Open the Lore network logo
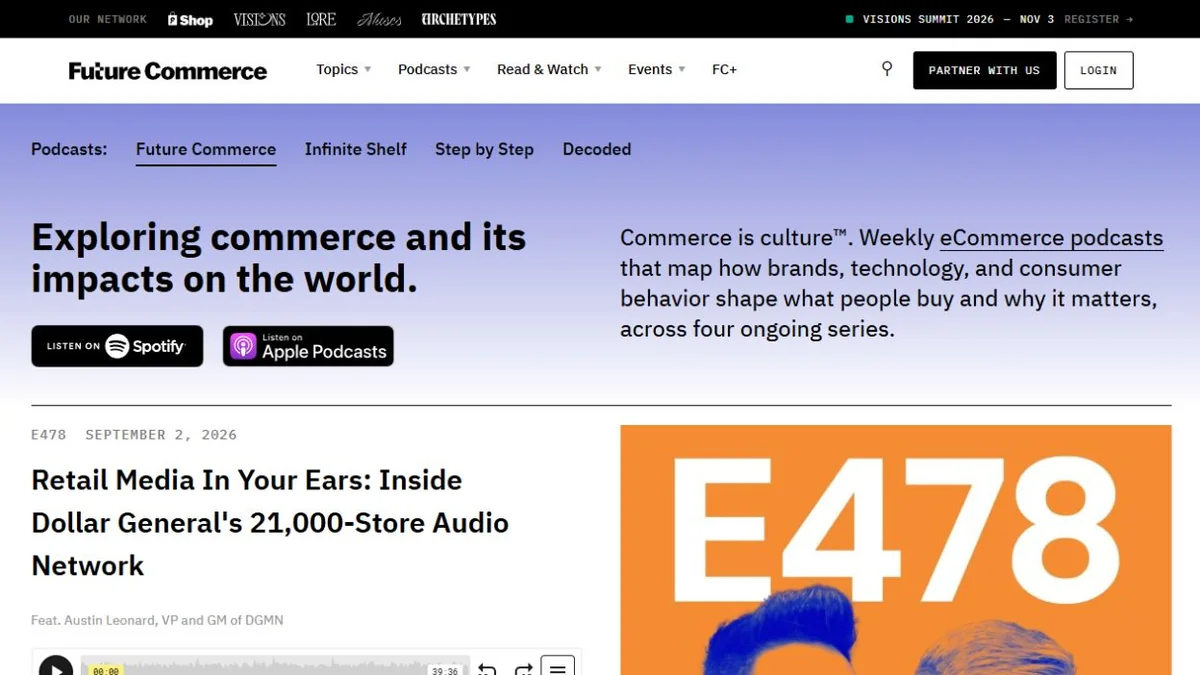Image resolution: width=1200 pixels, height=675 pixels. (x=321, y=19)
